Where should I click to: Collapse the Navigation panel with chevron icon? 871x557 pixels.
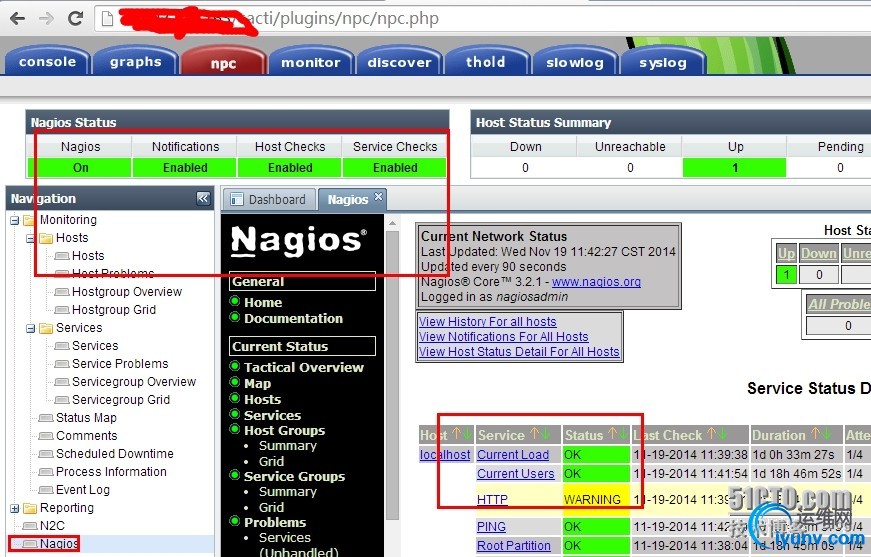click(203, 198)
